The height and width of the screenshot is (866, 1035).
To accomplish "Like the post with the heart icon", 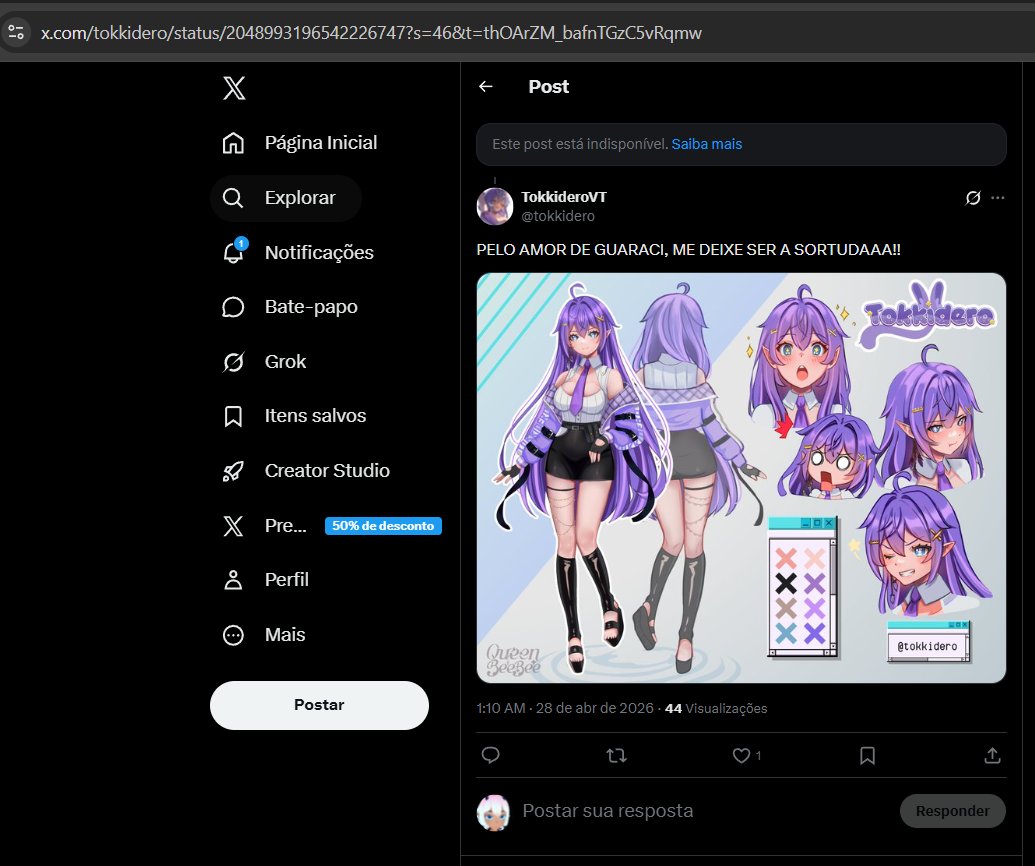I will click(x=741, y=755).
